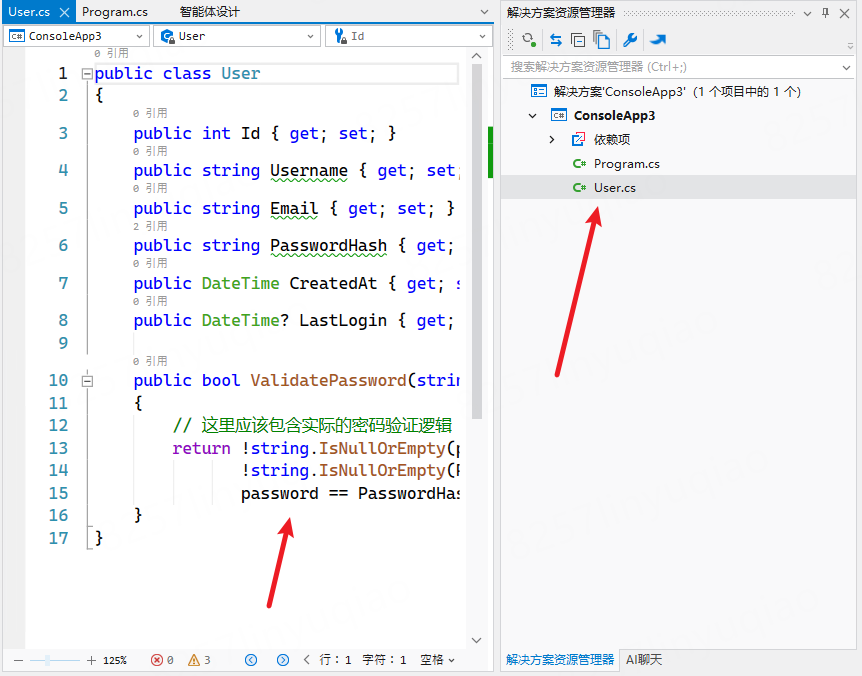Click the warning triangle icon in status bar
The width and height of the screenshot is (862, 676).
click(x=194, y=660)
